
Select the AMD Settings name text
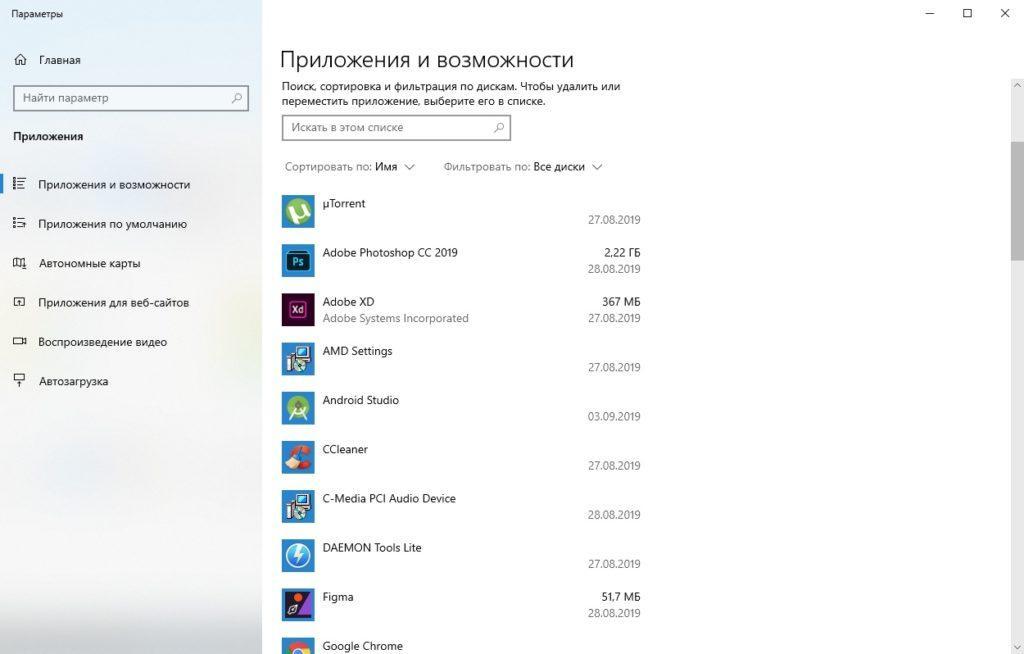pyautogui.click(x=357, y=351)
